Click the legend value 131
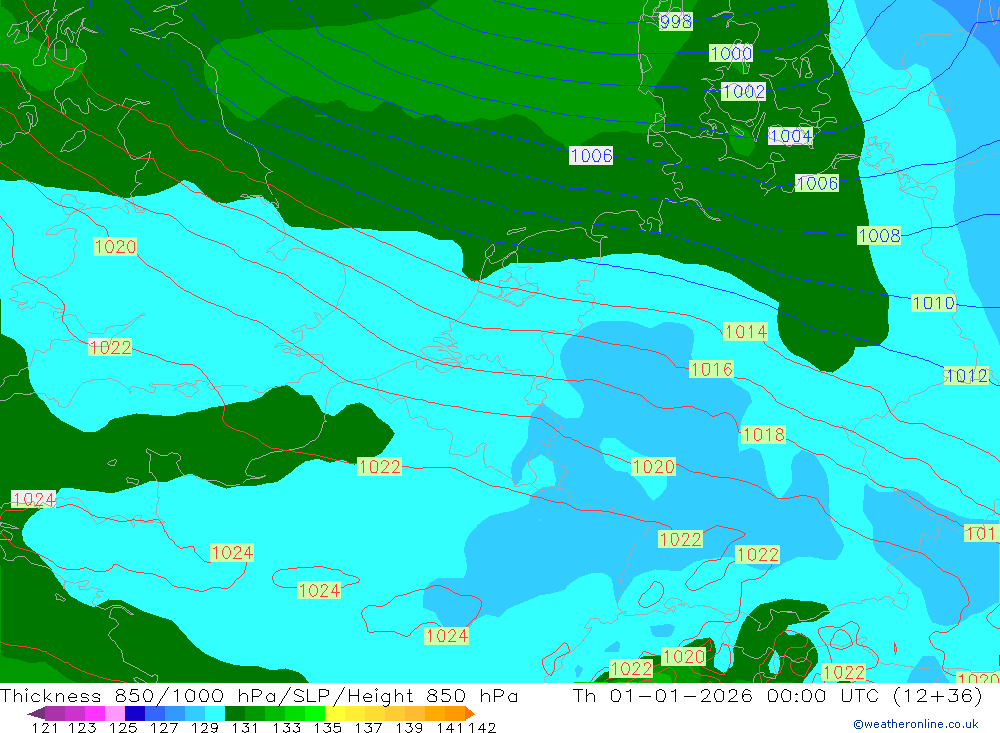The width and height of the screenshot is (1000, 733). tap(245, 727)
